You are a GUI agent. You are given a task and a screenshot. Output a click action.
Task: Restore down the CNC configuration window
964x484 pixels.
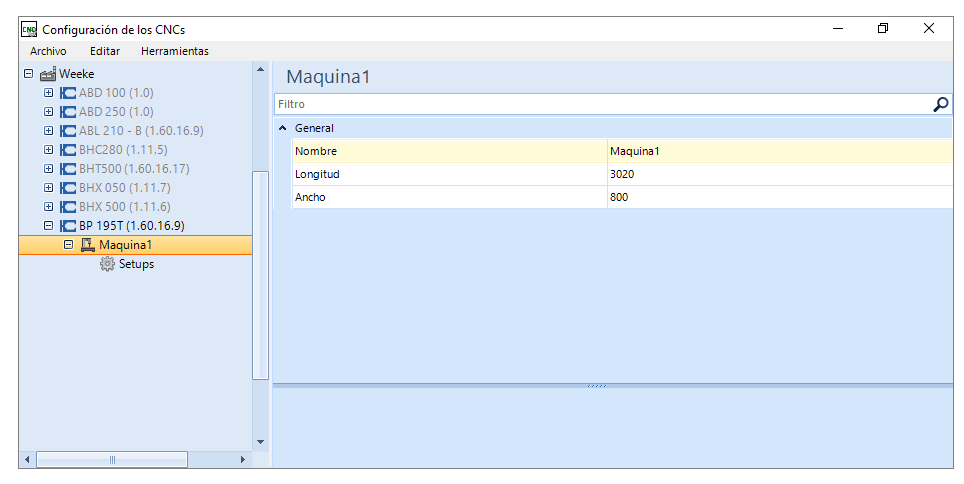click(883, 28)
